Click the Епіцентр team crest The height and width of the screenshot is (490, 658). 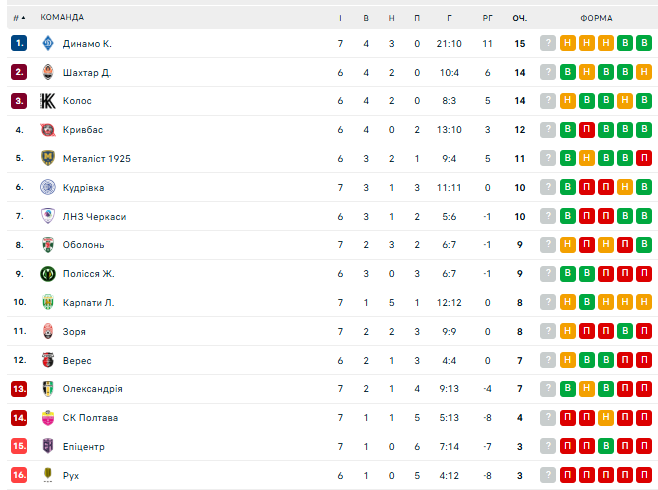point(48,446)
